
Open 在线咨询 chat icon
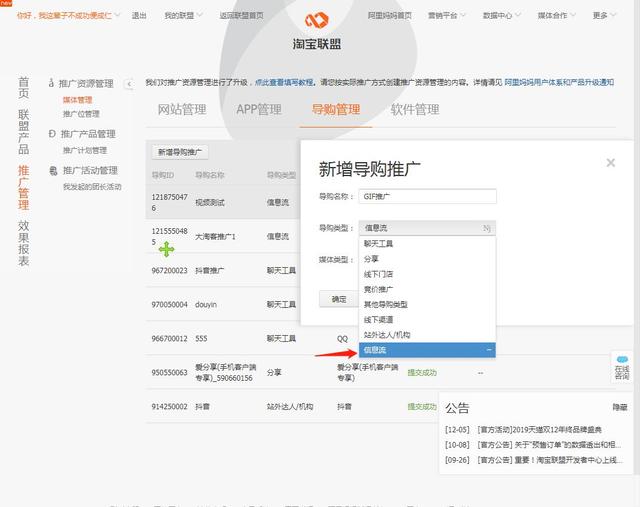click(622, 367)
